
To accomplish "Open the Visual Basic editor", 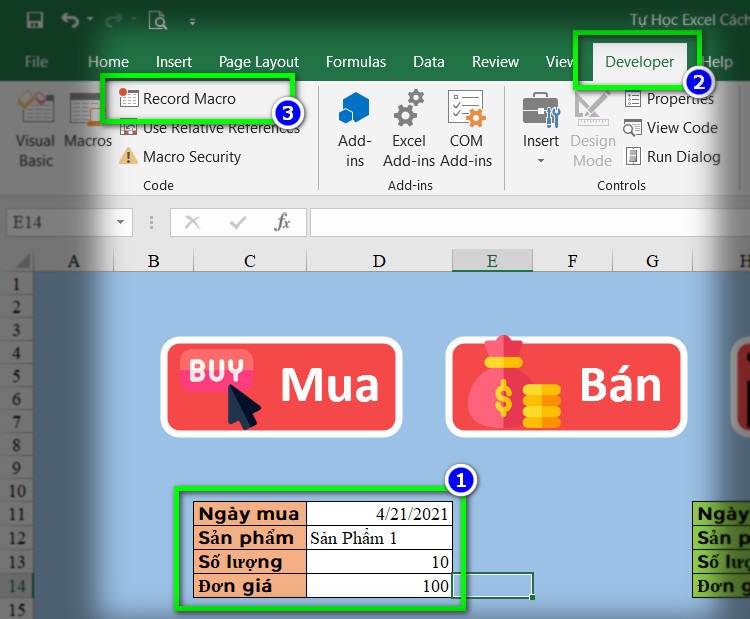I will click(36, 130).
